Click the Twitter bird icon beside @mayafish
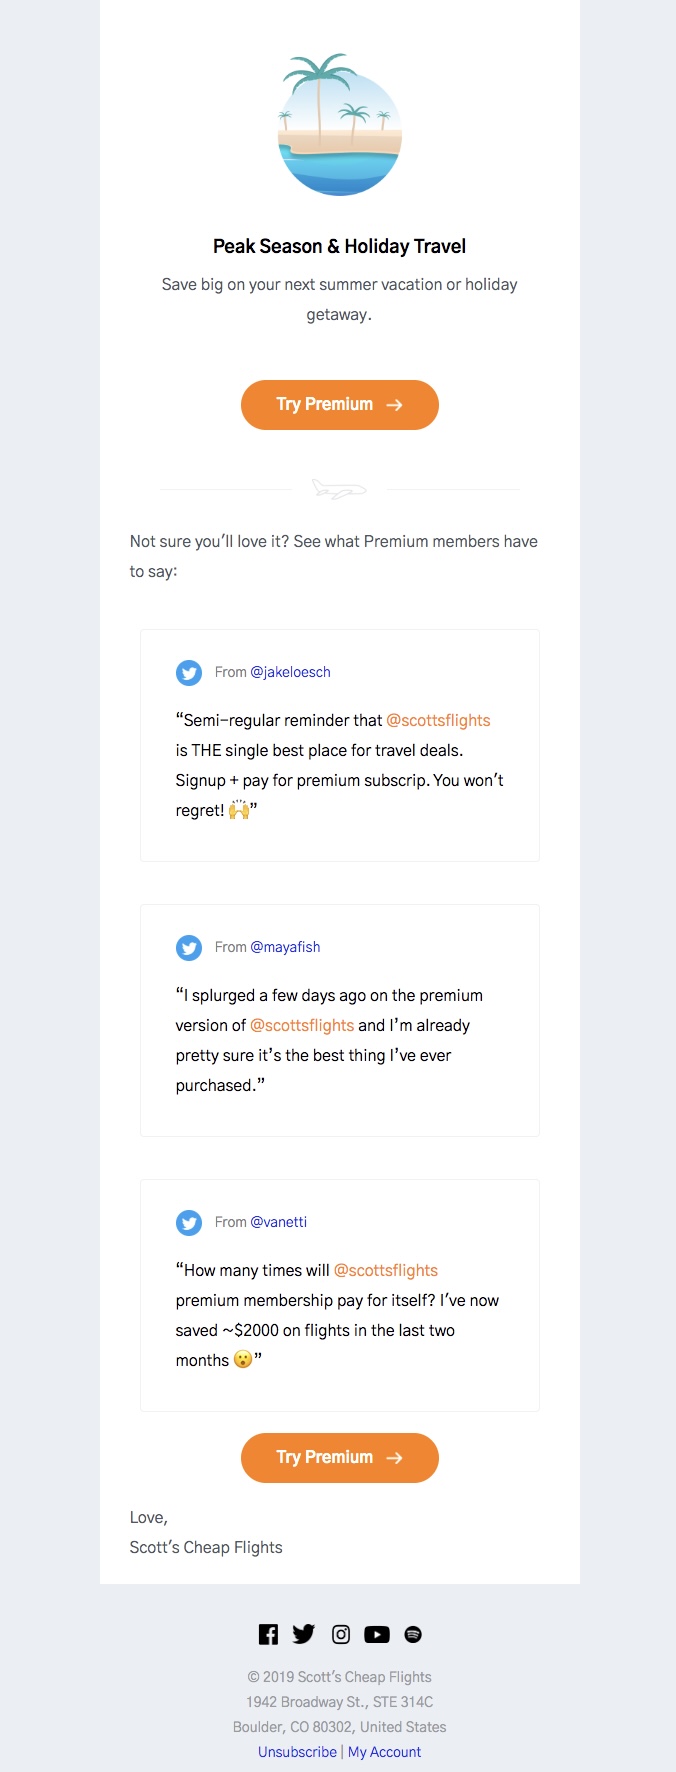Viewport: 676px width, 1772px height. [x=189, y=948]
